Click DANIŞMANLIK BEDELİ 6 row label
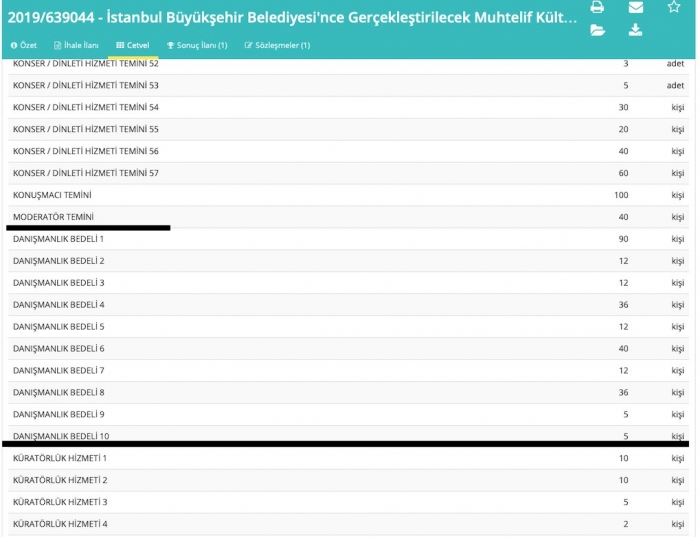 58,348
